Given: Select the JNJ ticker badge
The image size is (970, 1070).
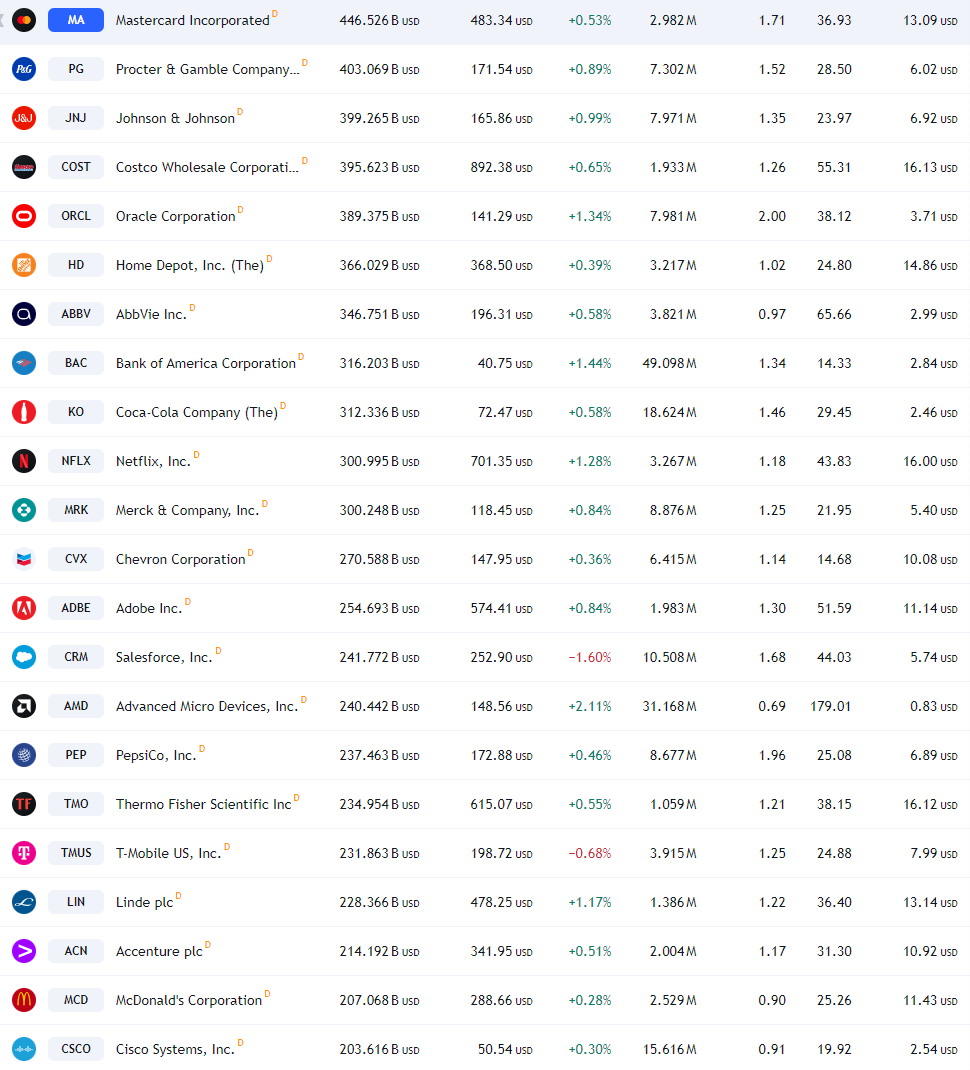Looking at the screenshot, I should coord(76,118).
